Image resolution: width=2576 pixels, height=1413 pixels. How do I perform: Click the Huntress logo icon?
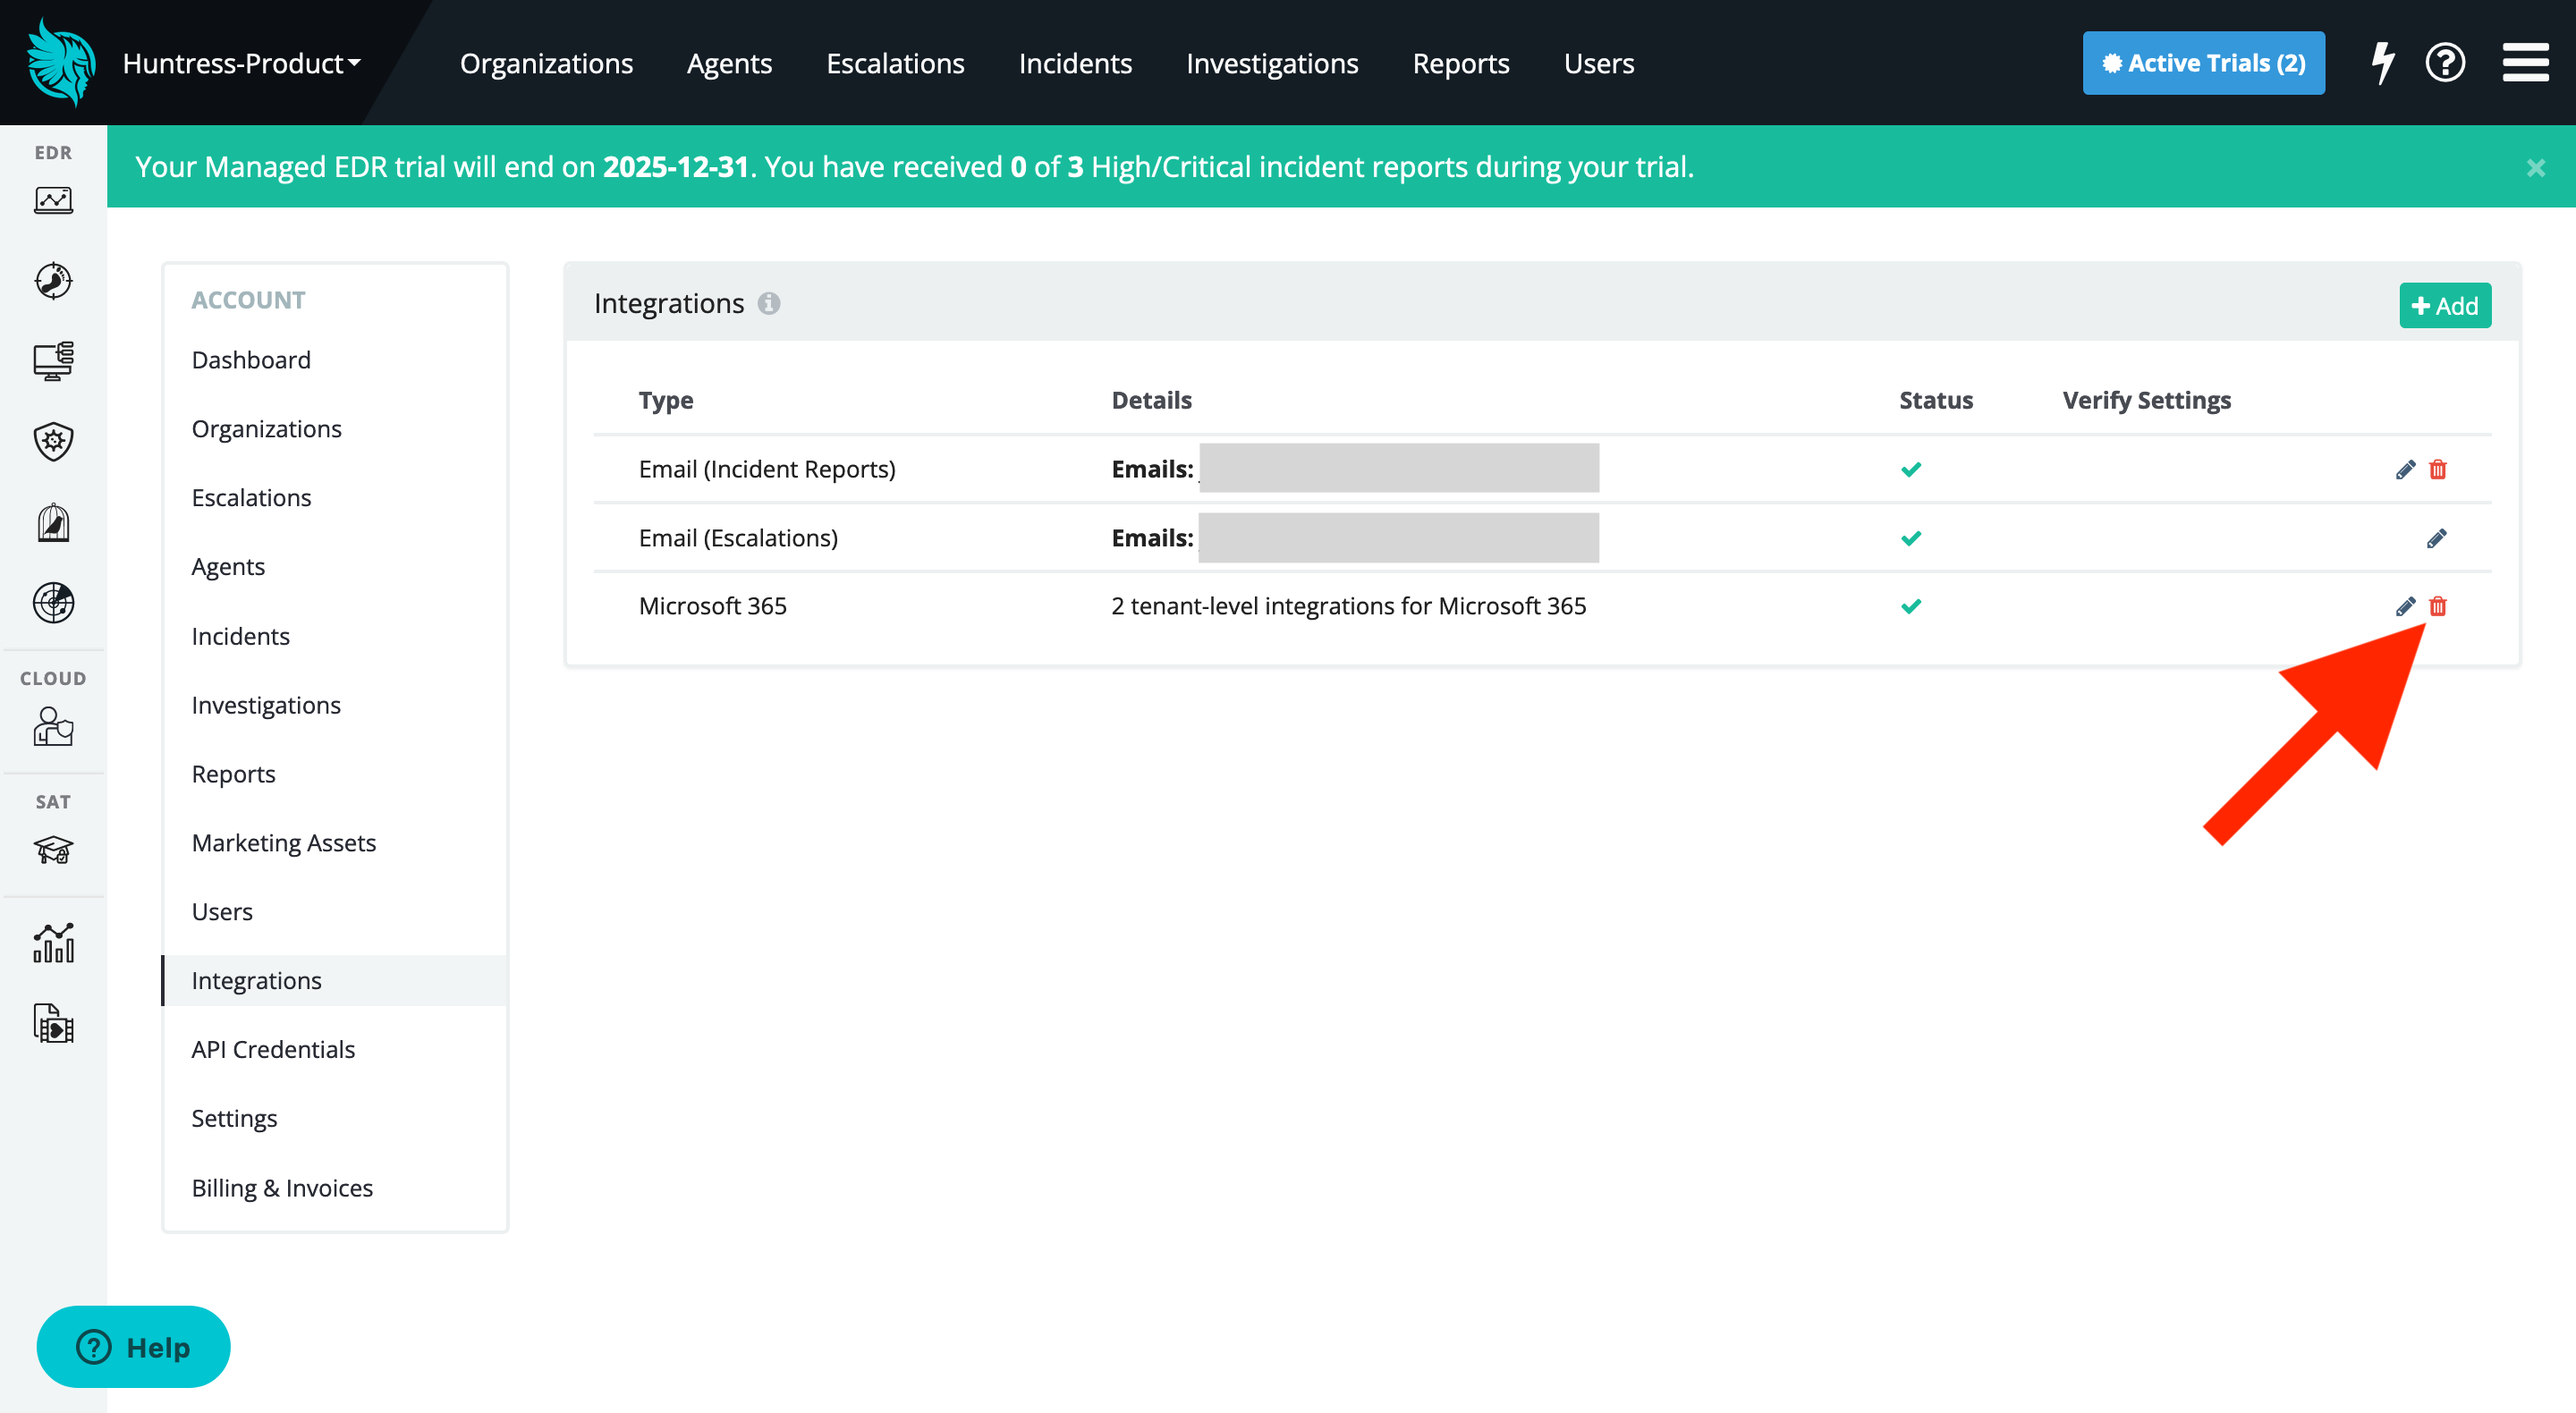[61, 63]
